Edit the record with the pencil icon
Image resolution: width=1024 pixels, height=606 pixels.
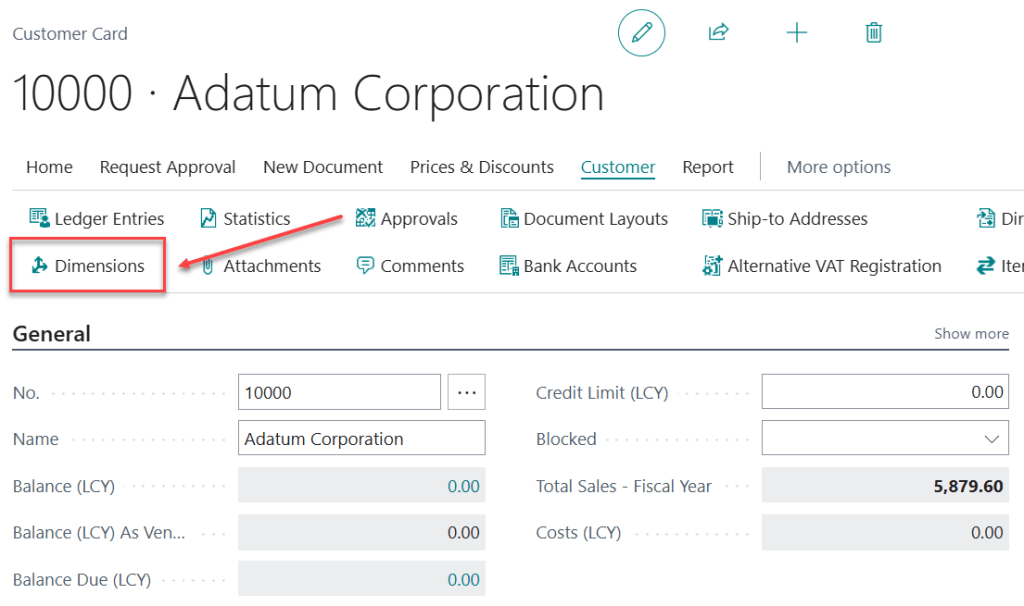click(641, 32)
